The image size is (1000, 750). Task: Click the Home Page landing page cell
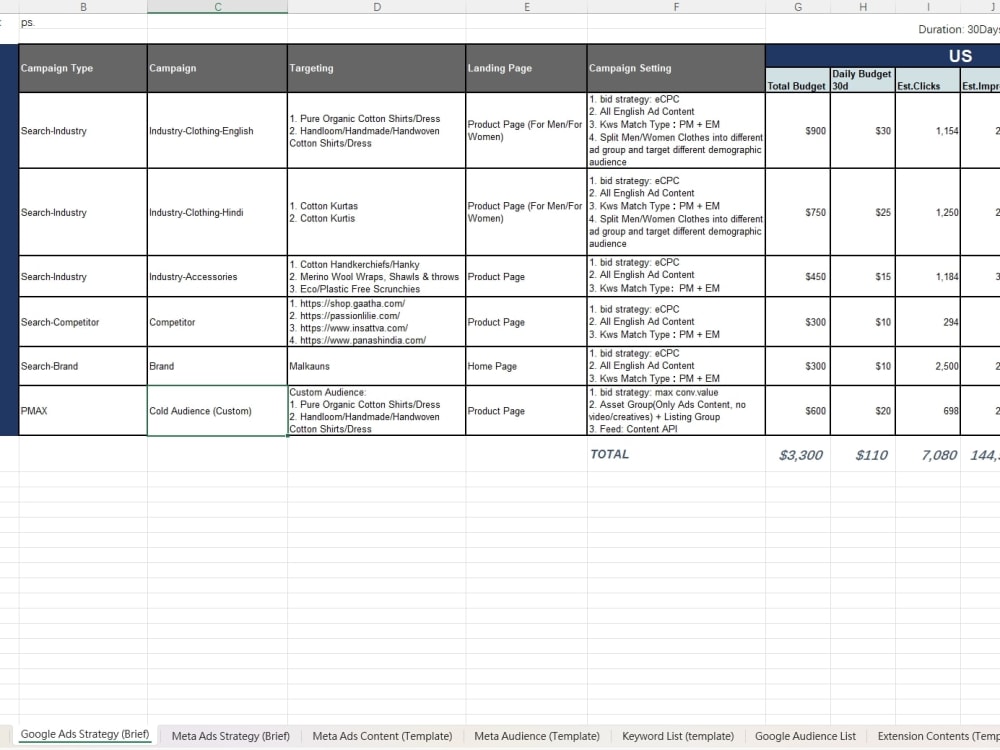(527, 366)
